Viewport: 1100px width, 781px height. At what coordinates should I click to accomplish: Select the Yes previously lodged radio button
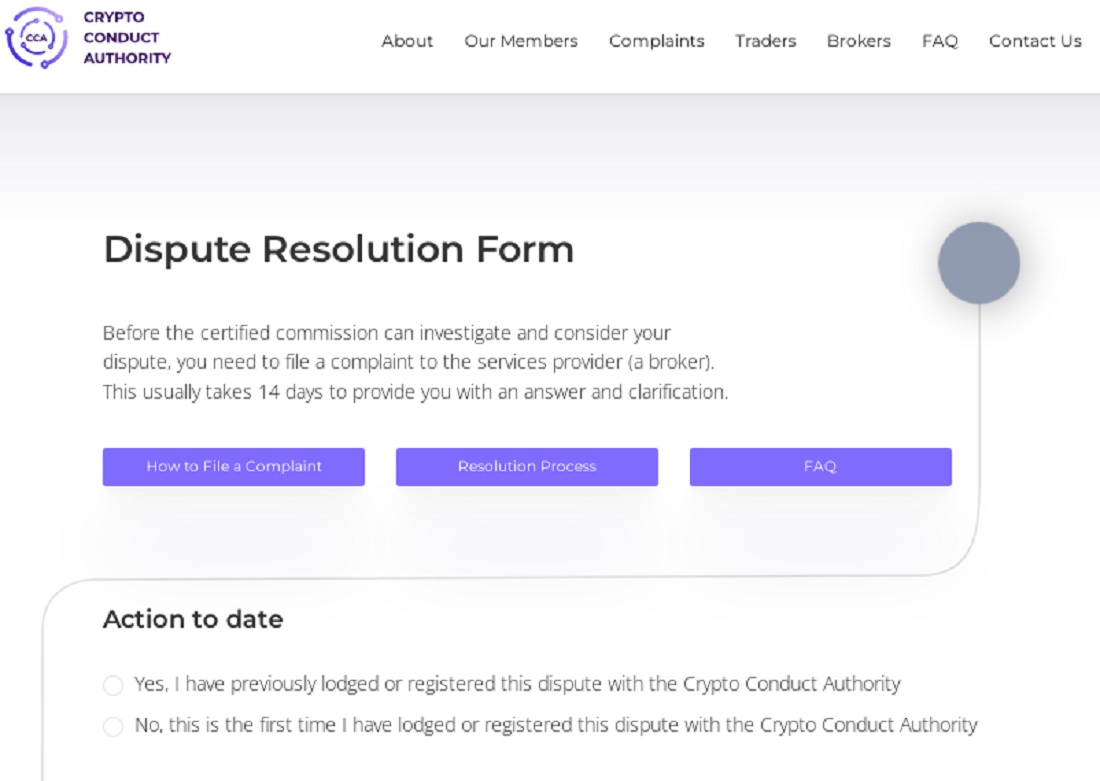pyautogui.click(x=113, y=685)
